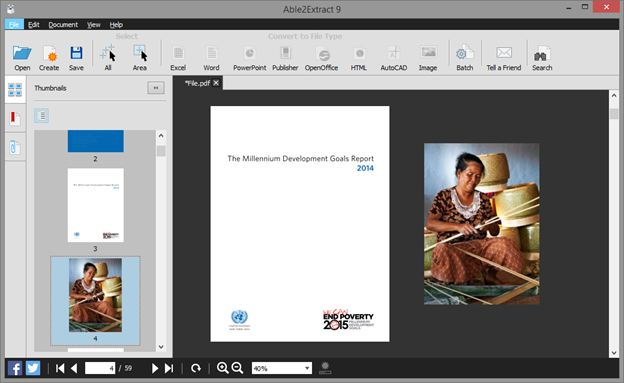Go to next page
The width and height of the screenshot is (624, 383).
coord(155,368)
